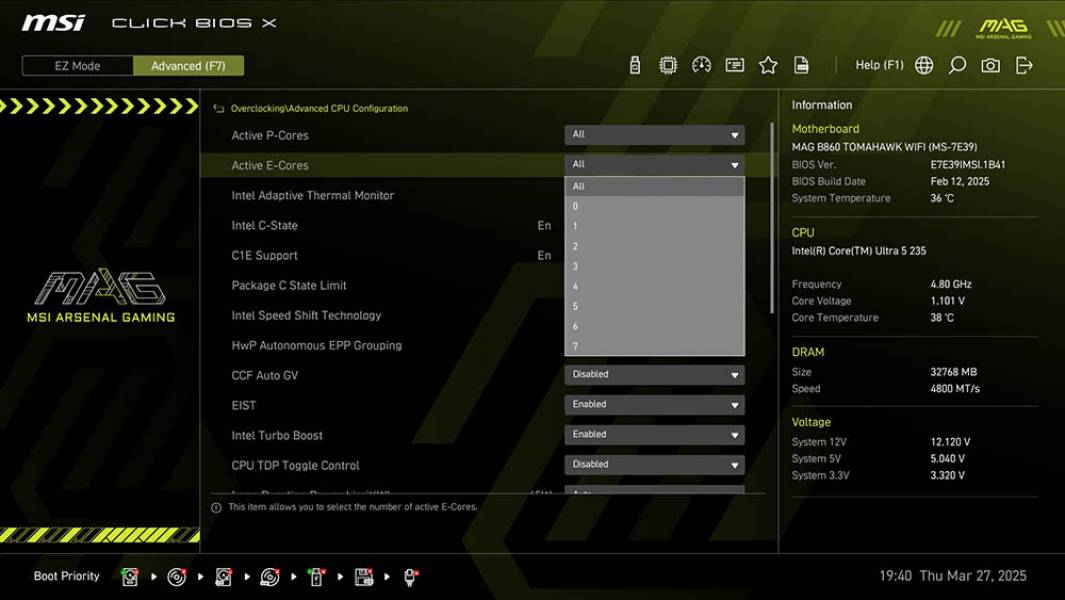Select the C1E Support setting label

click(264, 255)
